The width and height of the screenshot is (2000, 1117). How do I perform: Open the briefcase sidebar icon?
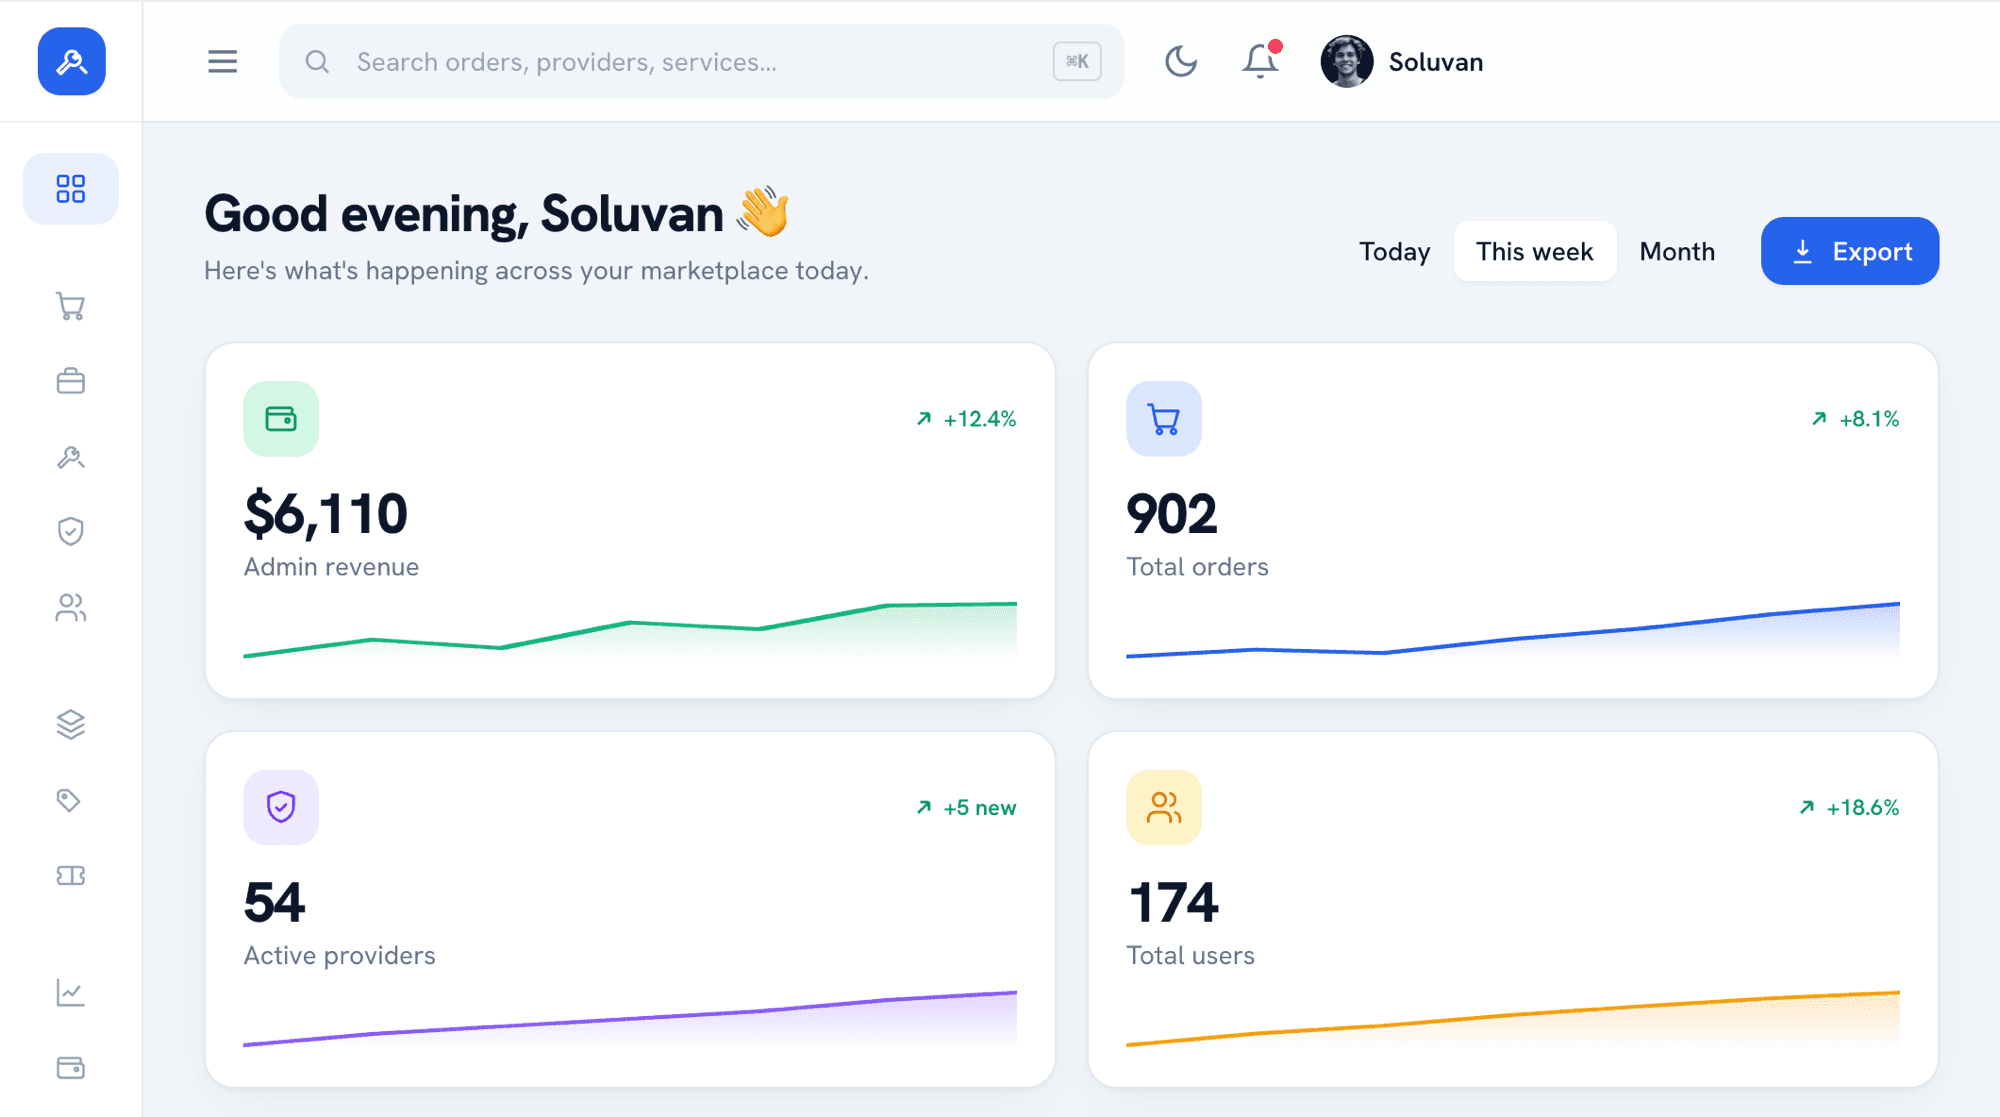click(71, 381)
